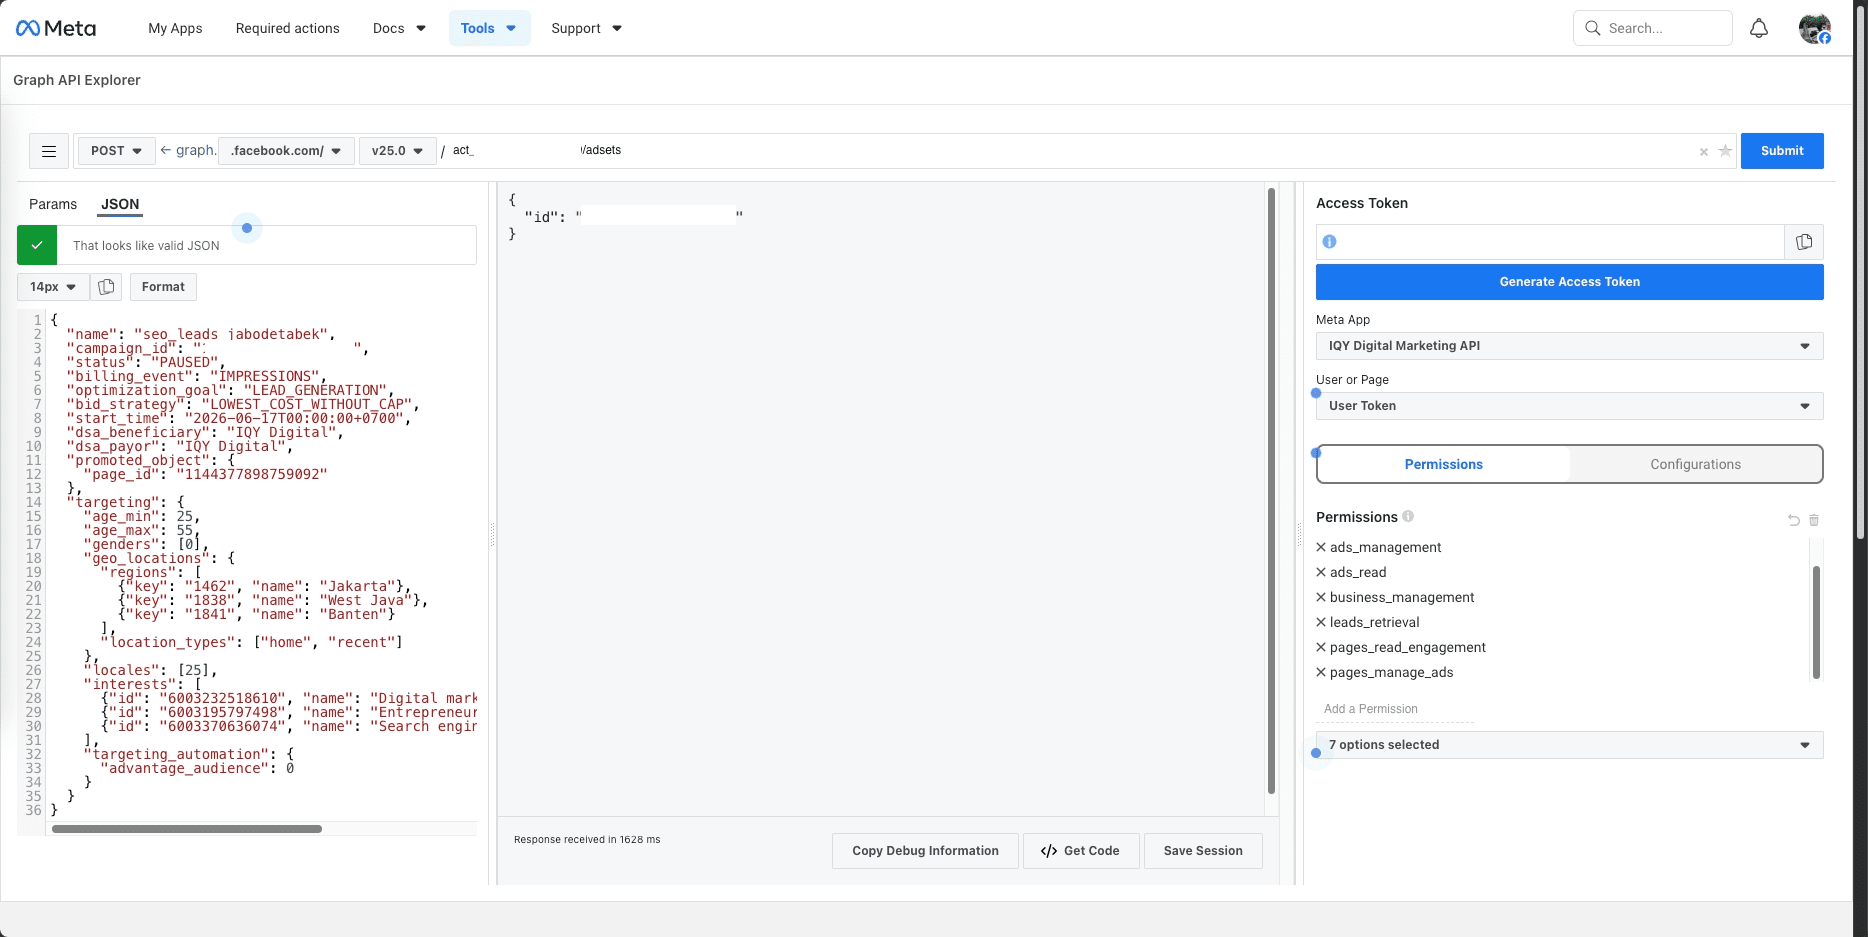Select the JSON tab
The image size is (1868, 937).
tap(120, 204)
